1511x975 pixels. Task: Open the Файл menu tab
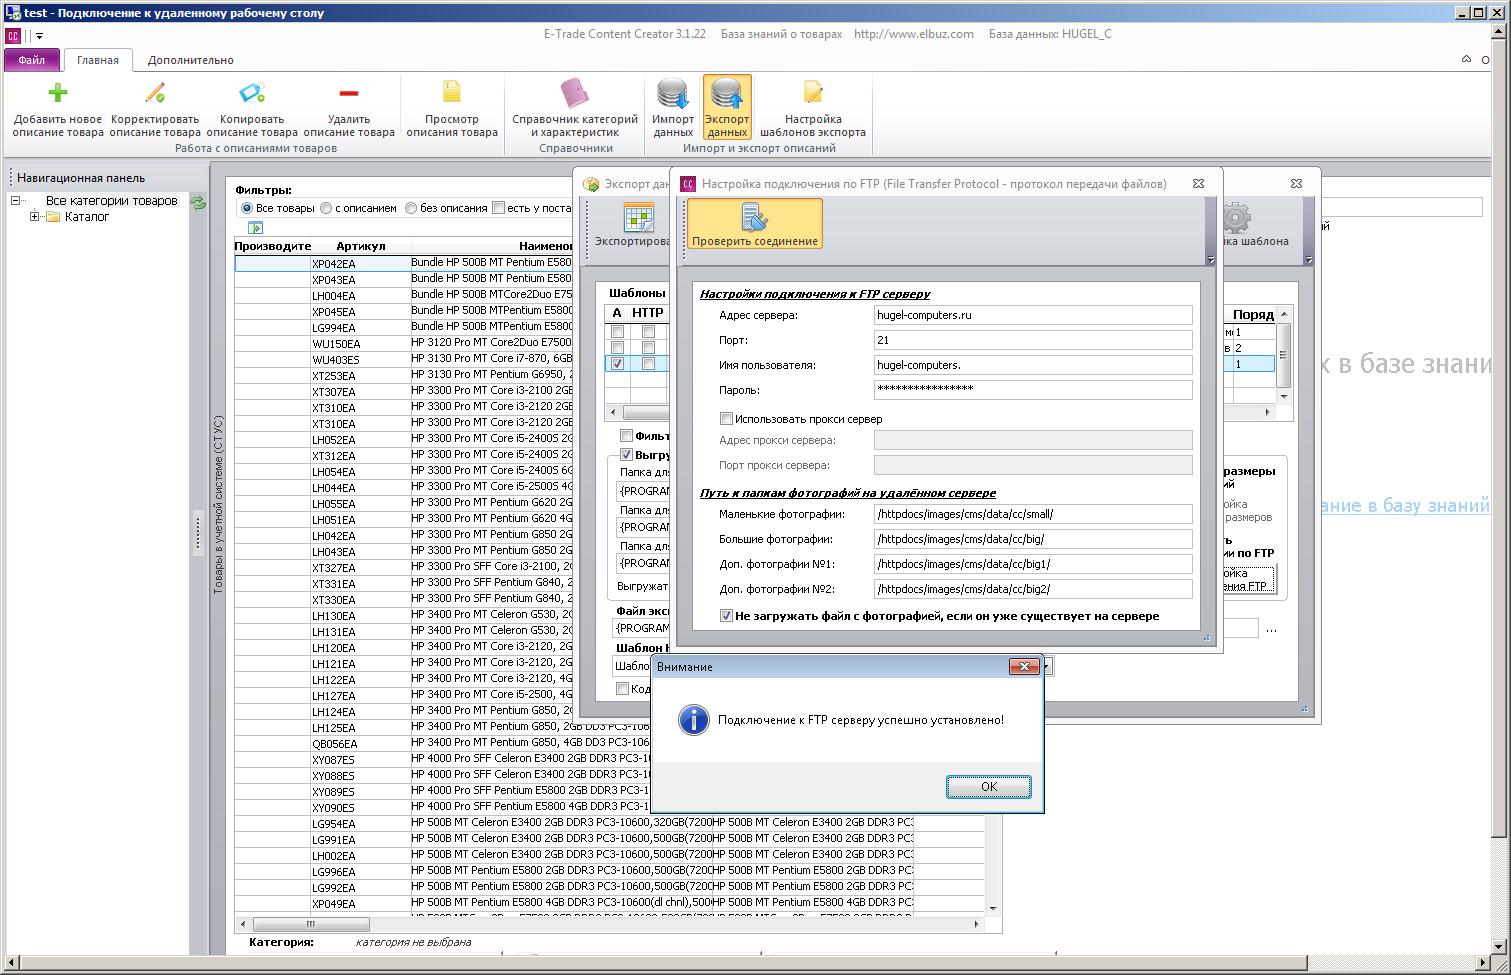31,60
